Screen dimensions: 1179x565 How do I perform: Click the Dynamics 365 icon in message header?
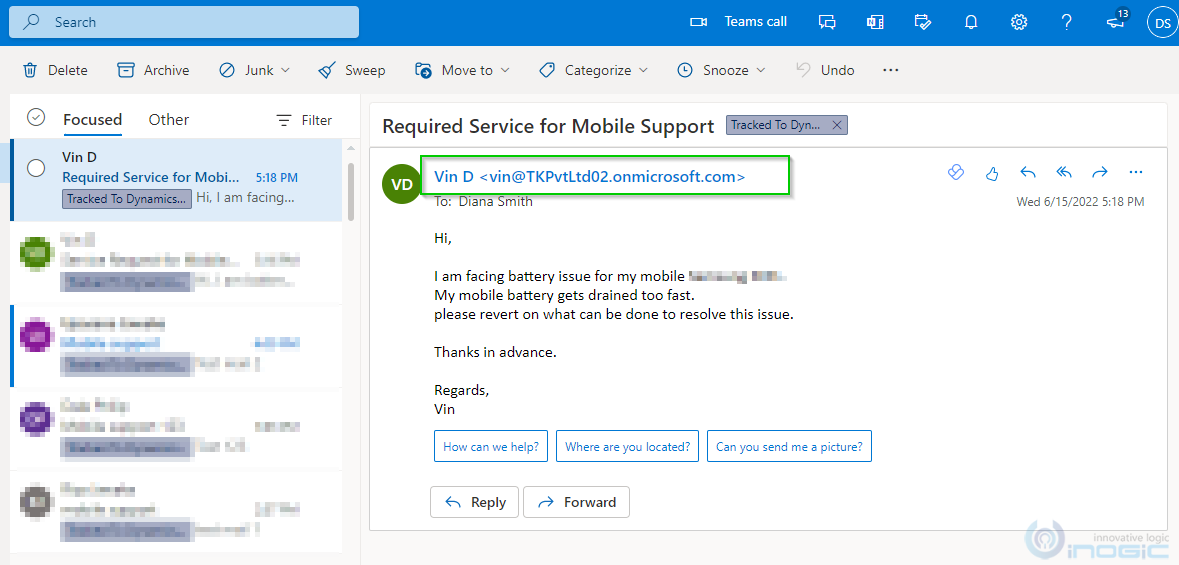coord(955,173)
